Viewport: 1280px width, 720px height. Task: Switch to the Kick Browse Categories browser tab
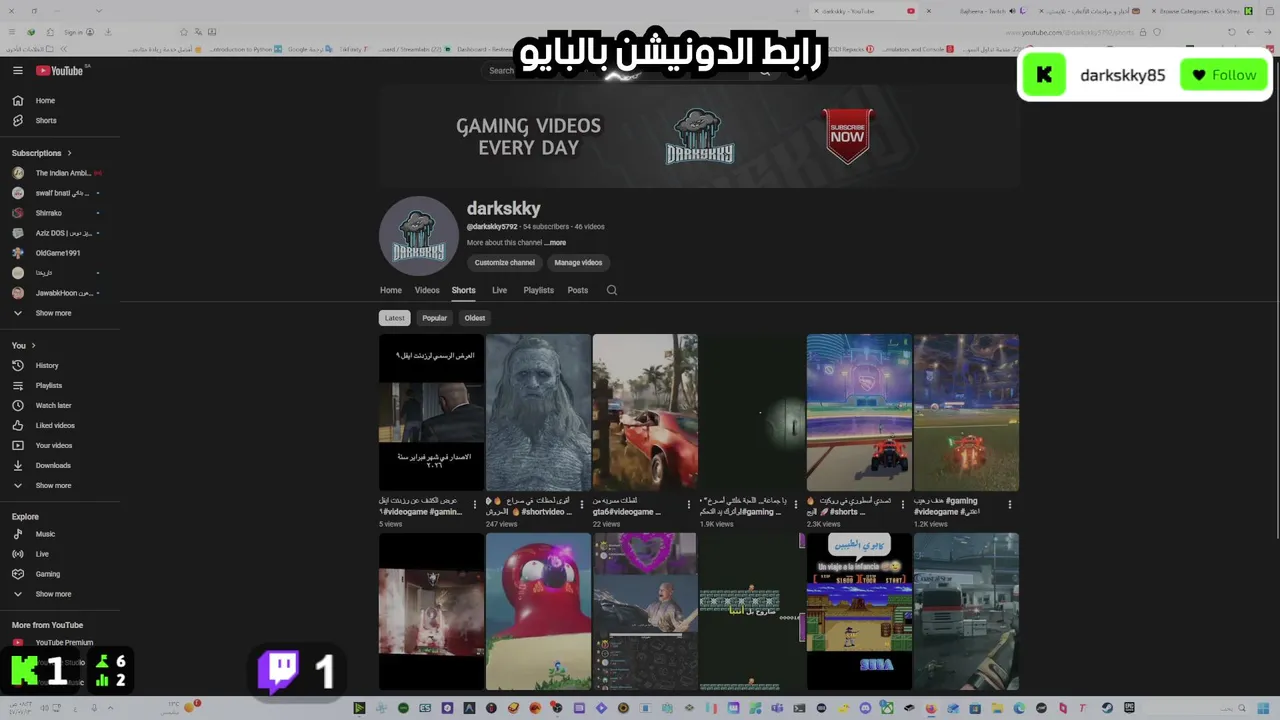[x=1205, y=11]
